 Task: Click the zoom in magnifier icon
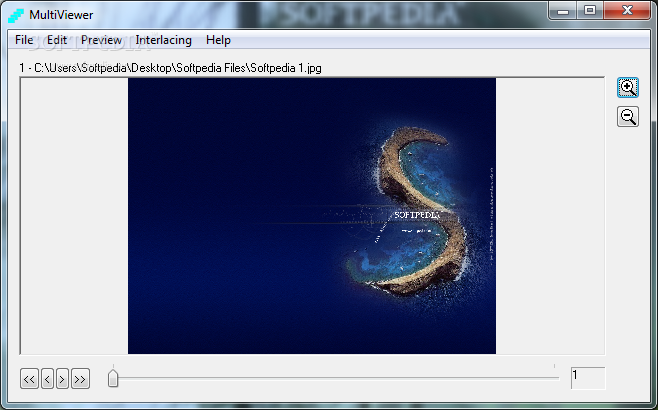point(628,88)
